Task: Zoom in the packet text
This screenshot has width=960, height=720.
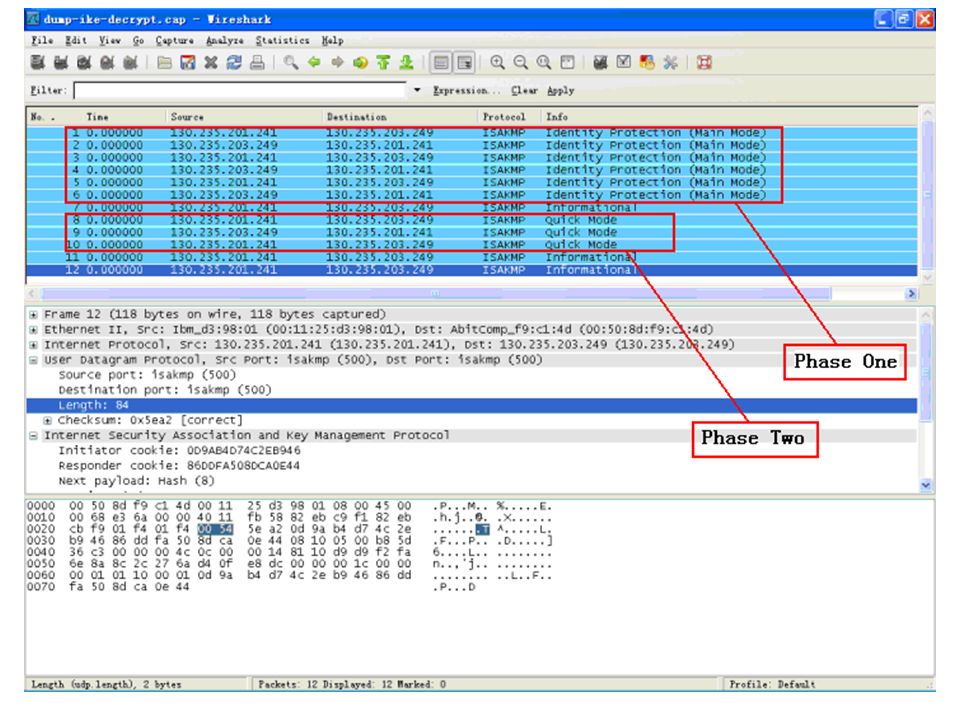Action: (x=497, y=62)
